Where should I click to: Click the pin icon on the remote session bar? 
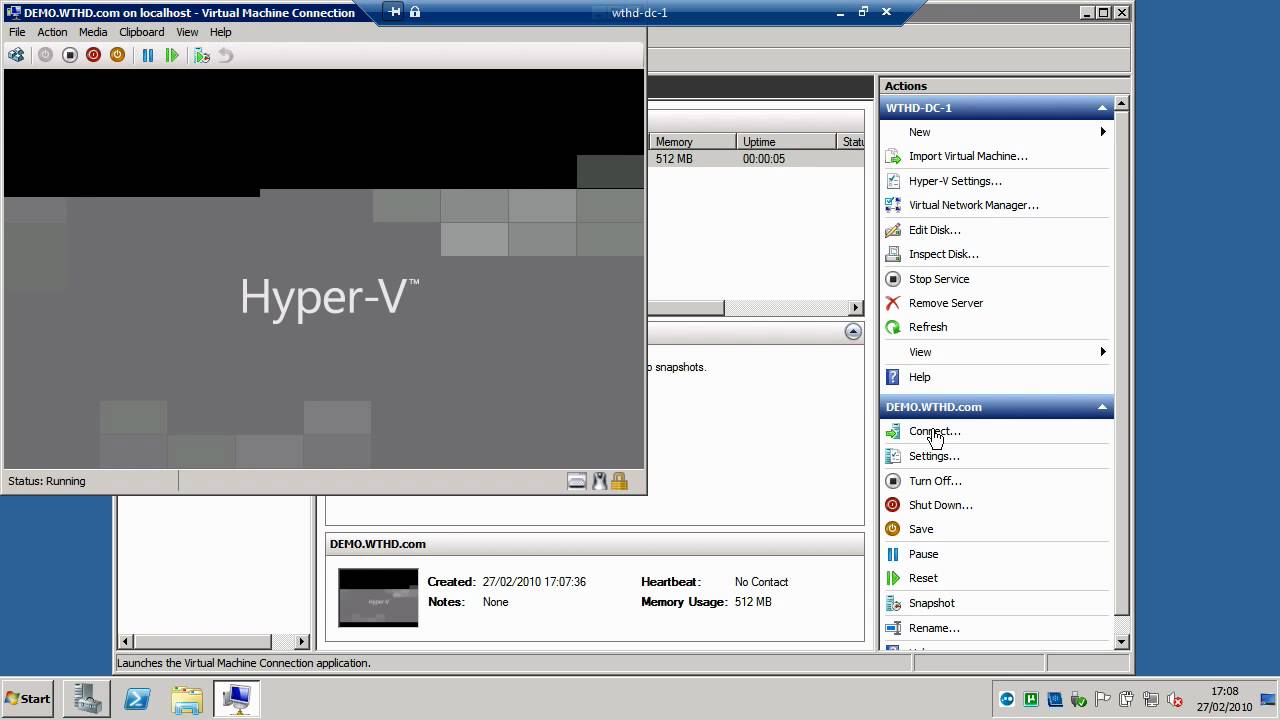pyautogui.click(x=395, y=12)
